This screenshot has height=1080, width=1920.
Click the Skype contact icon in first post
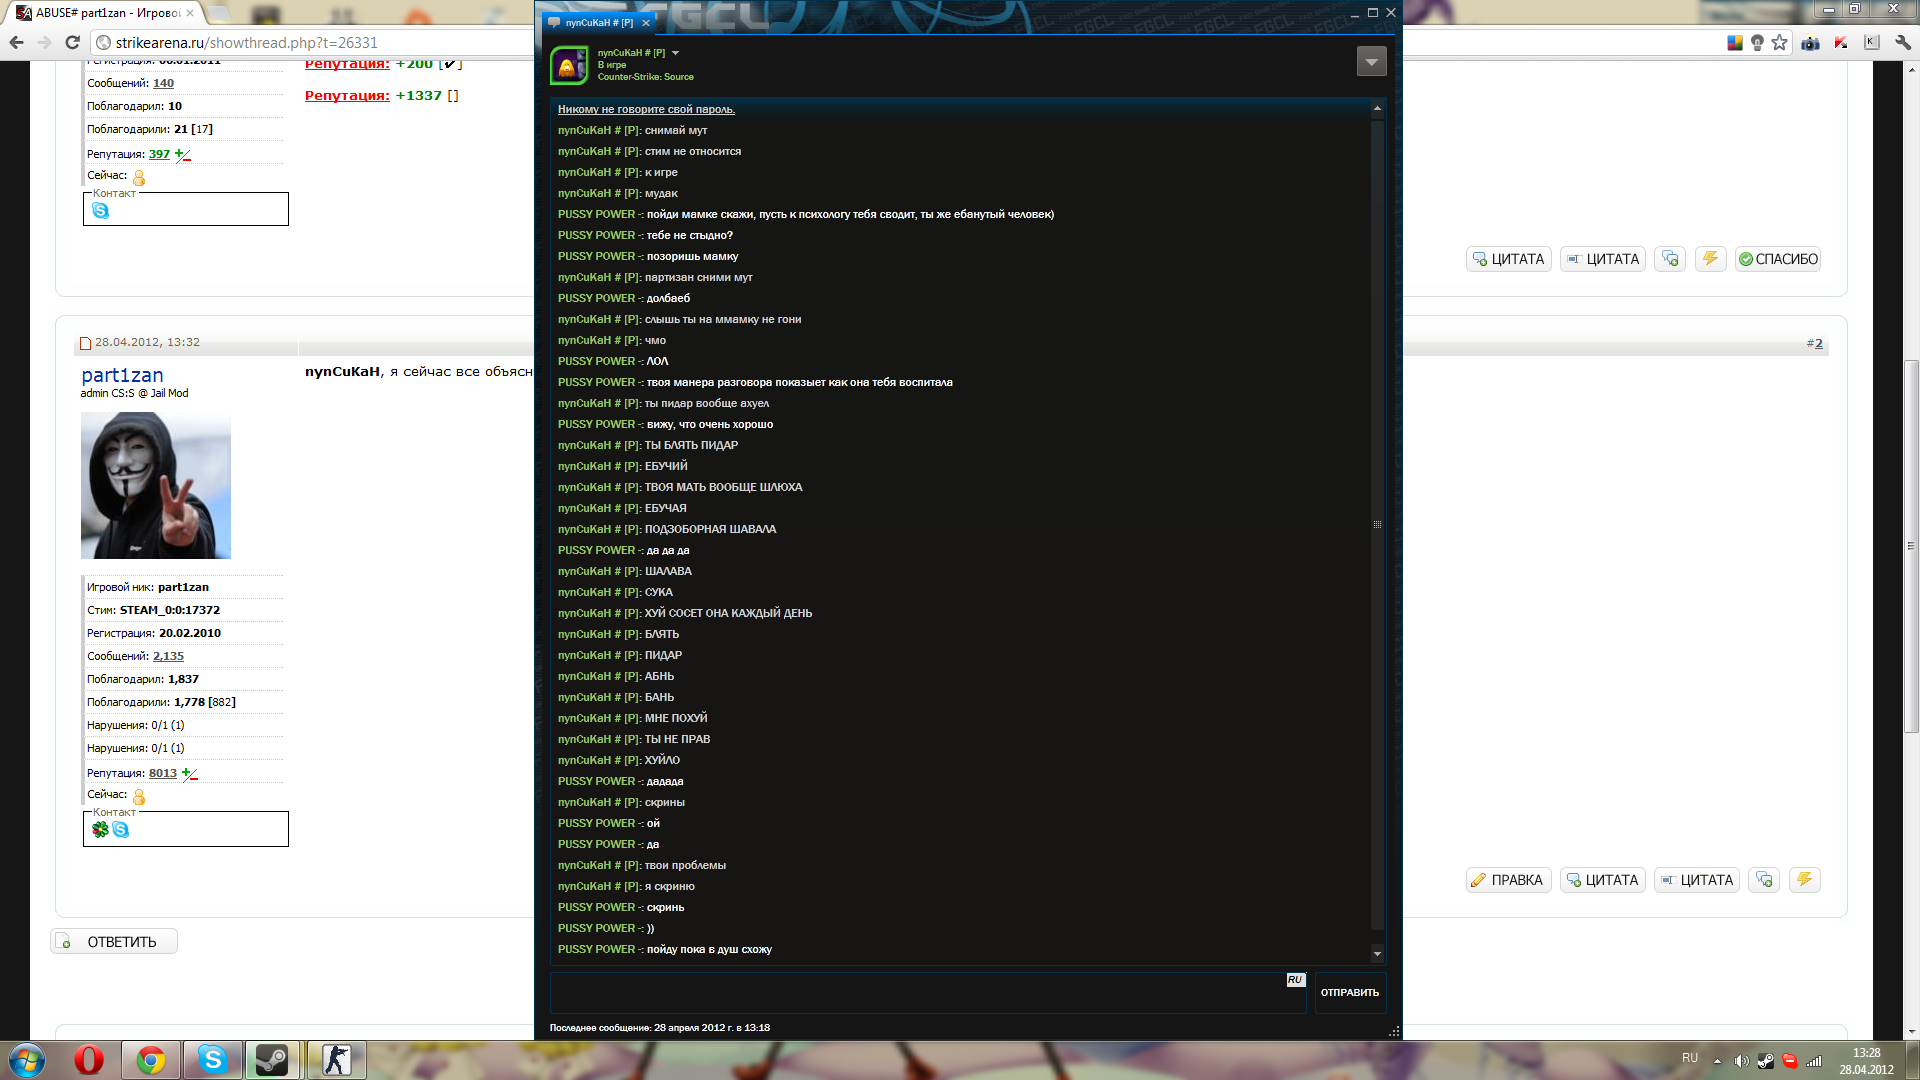(100, 210)
